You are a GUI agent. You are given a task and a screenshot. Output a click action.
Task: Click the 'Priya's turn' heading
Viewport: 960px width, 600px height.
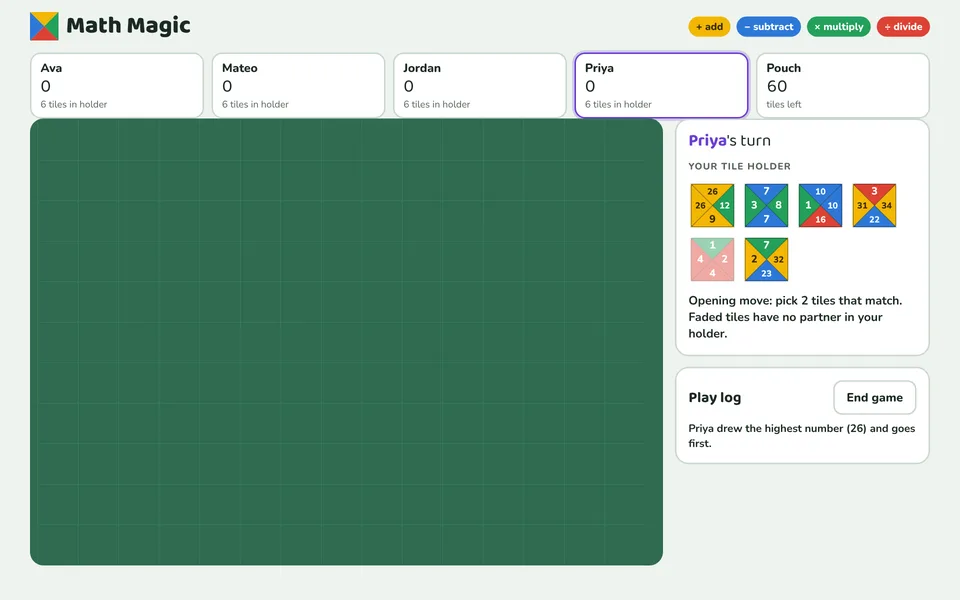coord(729,141)
